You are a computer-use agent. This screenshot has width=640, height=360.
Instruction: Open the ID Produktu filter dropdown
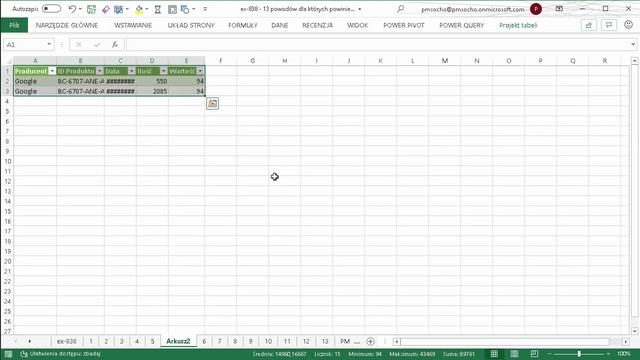100,71
